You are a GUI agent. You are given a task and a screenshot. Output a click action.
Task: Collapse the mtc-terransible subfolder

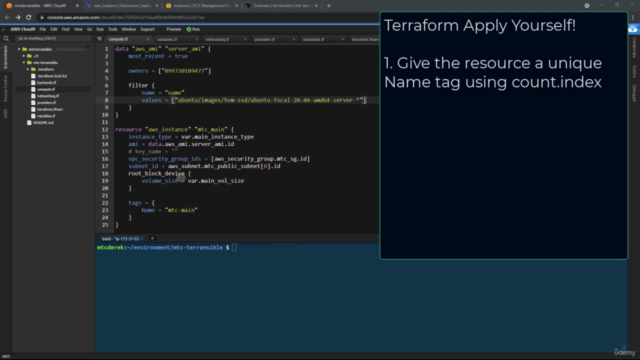tap(24, 62)
